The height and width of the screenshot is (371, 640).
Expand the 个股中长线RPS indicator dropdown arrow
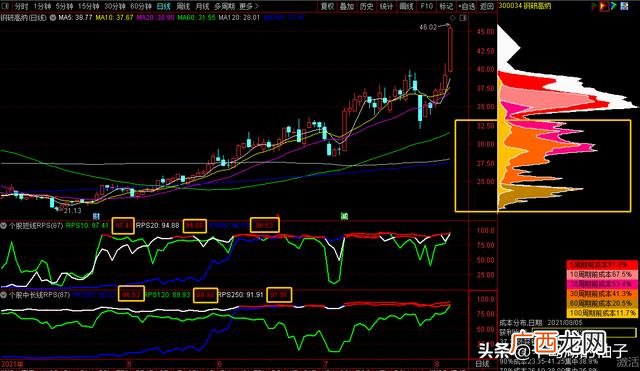point(4,294)
